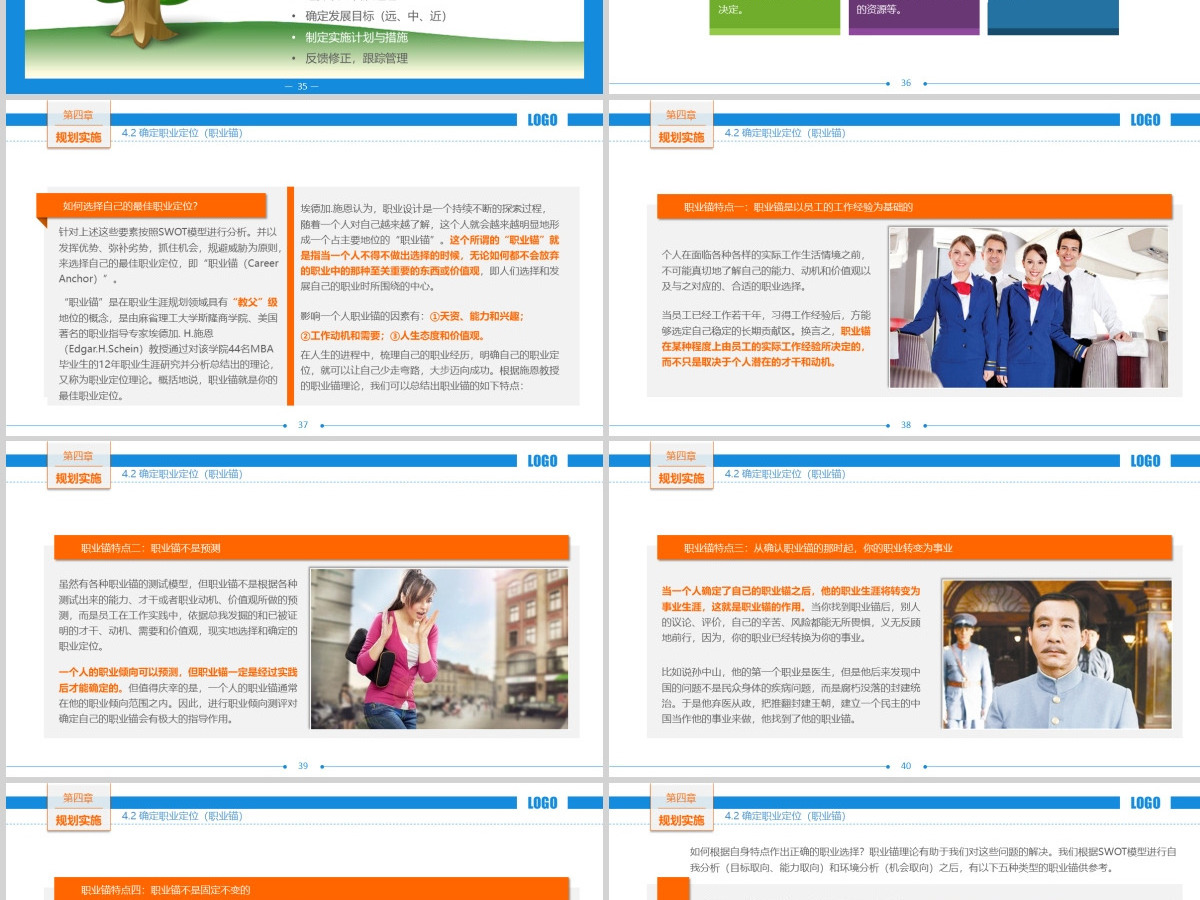Select the banner 职业锚特点一：职业锚是以员工的工作经验为基础的

[914, 207]
